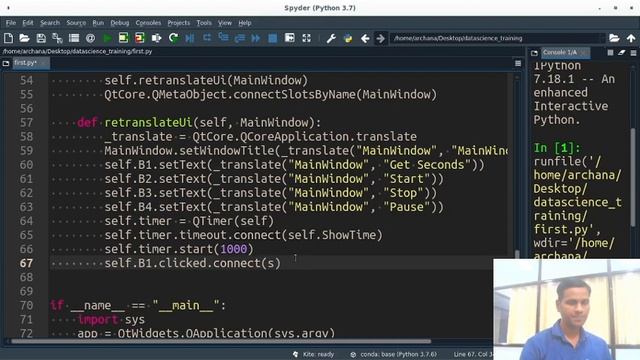Step over current line in debugger
This screenshot has width=640, height=360.
pyautogui.click(x=207, y=38)
